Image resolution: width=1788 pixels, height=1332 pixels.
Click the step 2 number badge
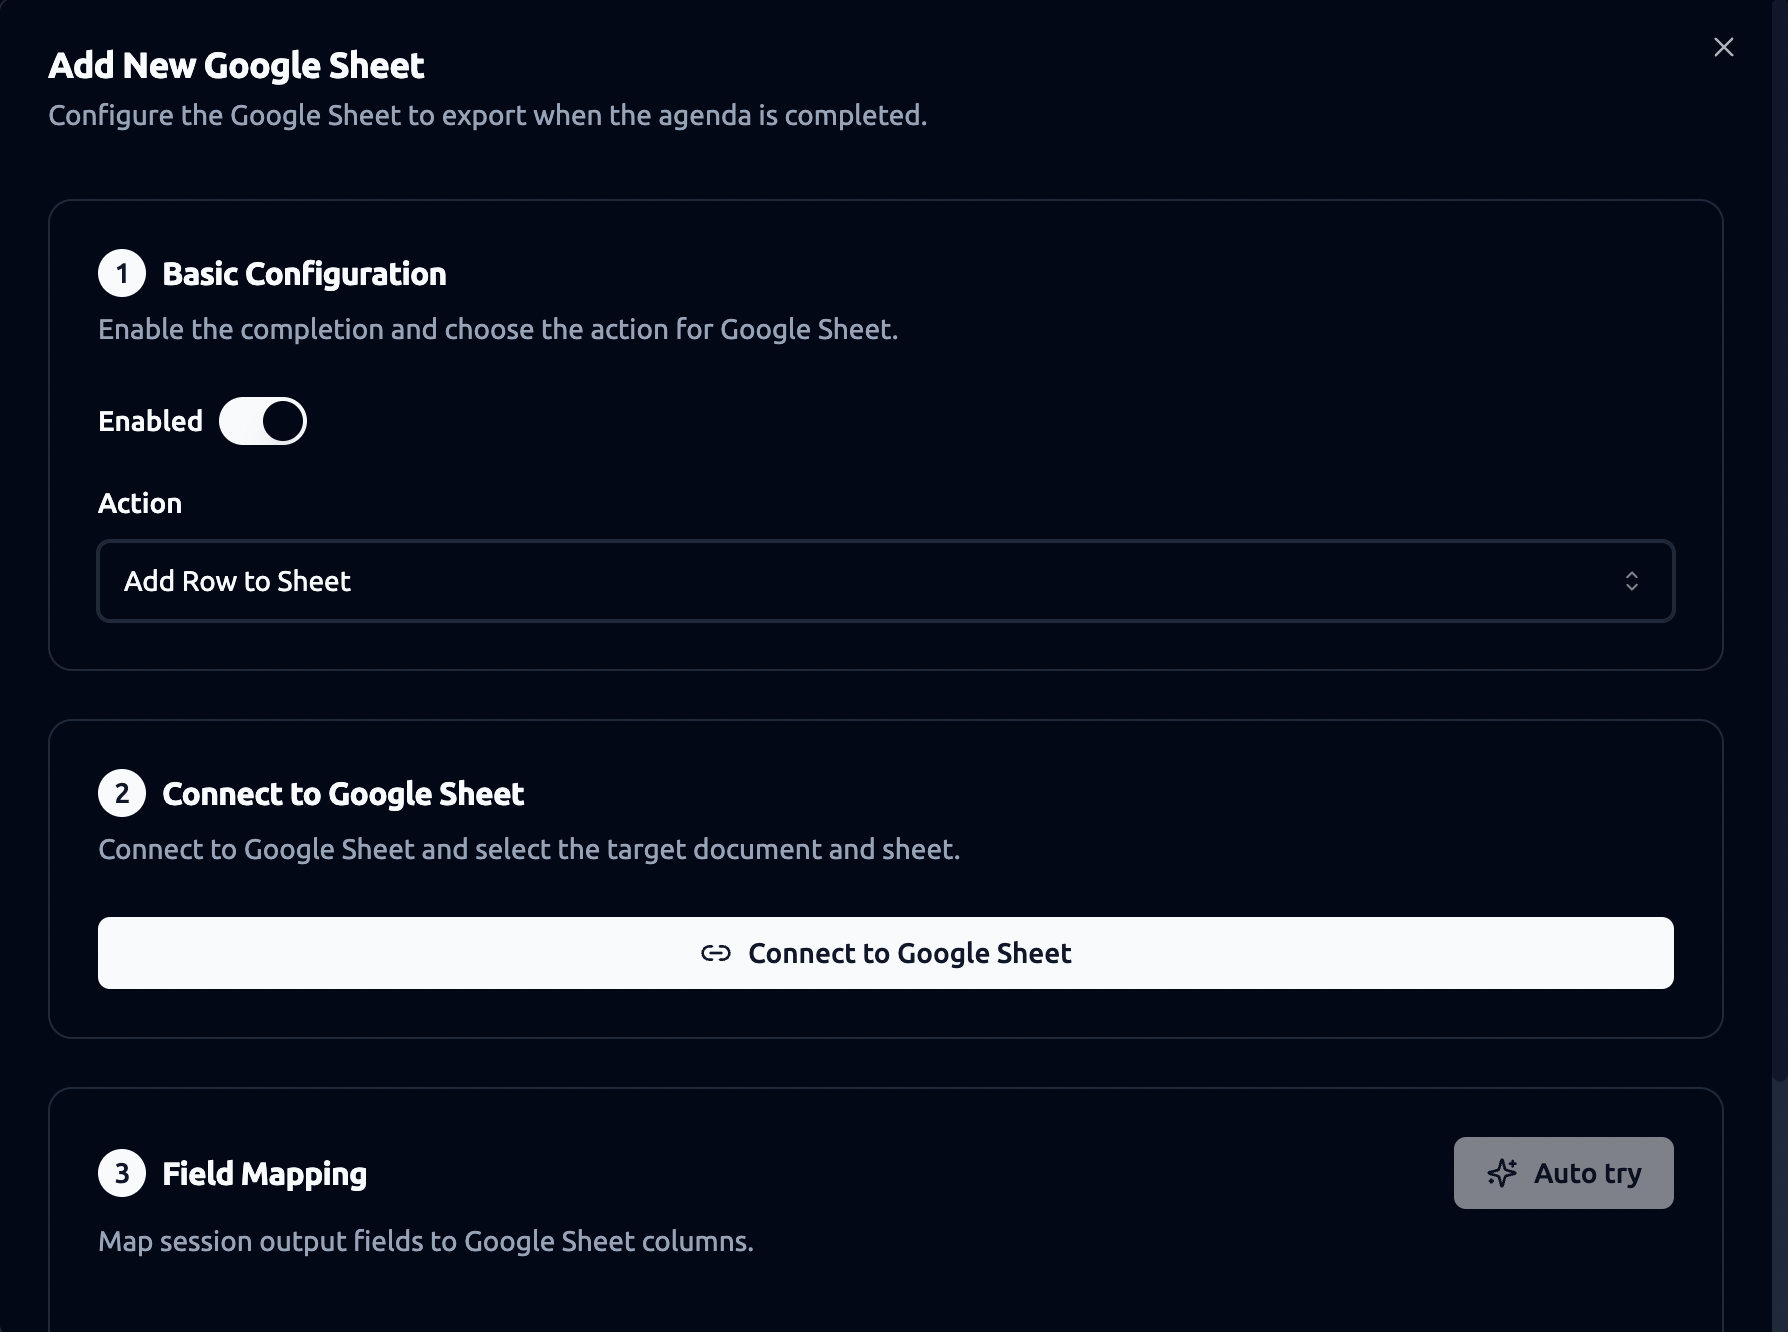coord(122,793)
